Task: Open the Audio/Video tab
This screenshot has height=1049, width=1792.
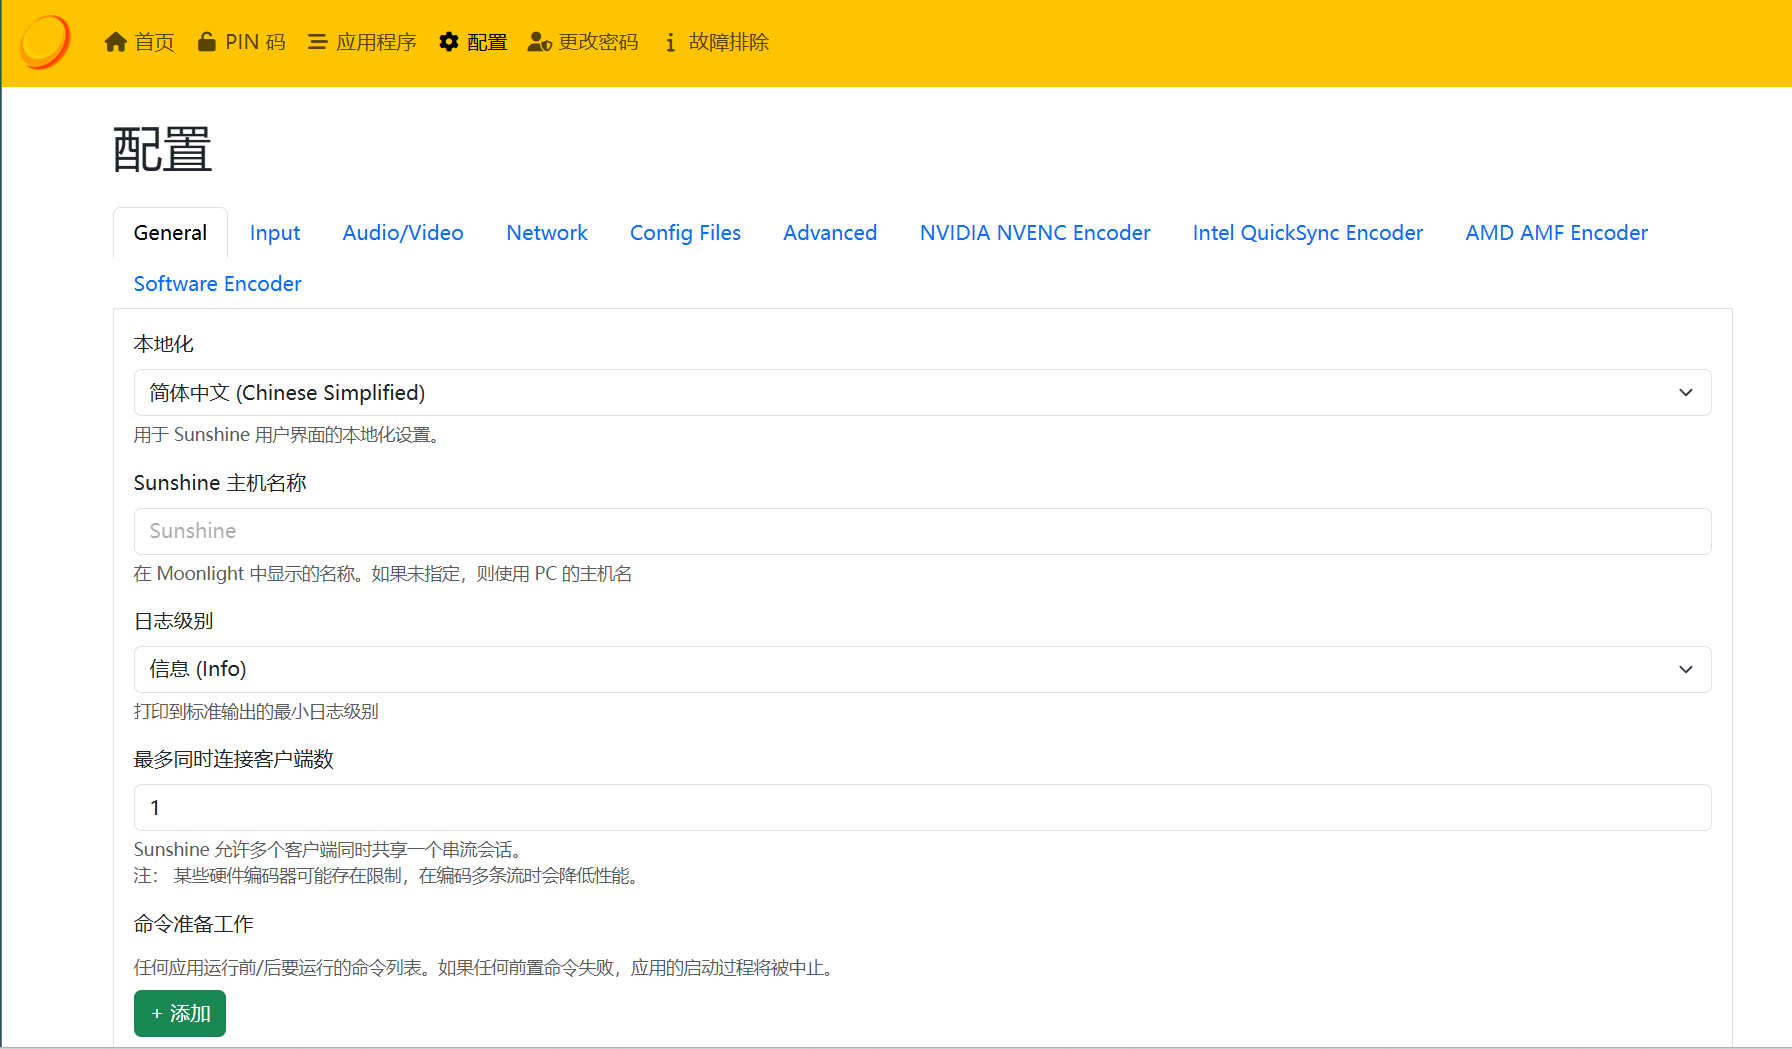Action: pos(402,233)
